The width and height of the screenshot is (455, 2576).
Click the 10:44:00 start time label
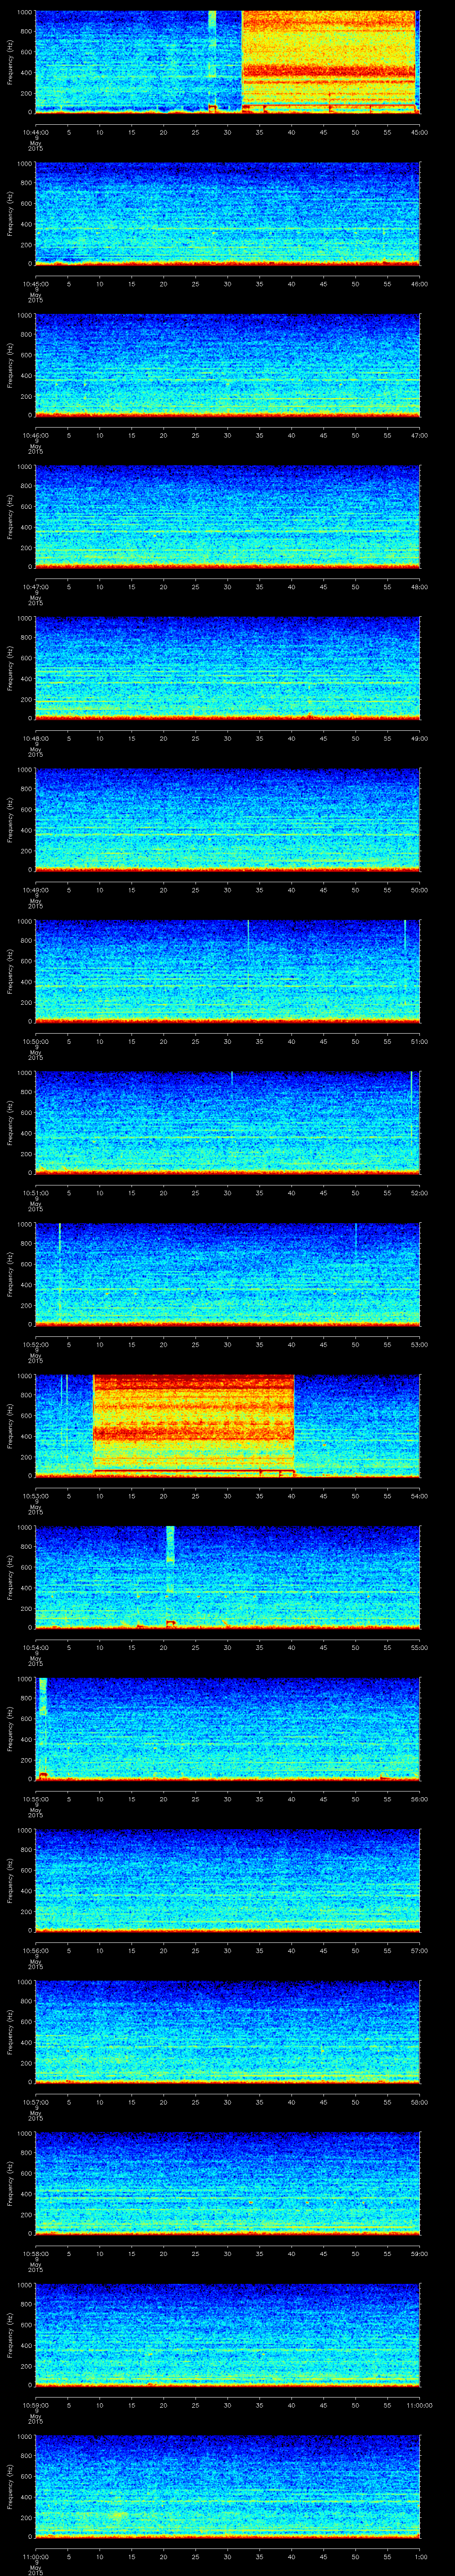[x=35, y=132]
